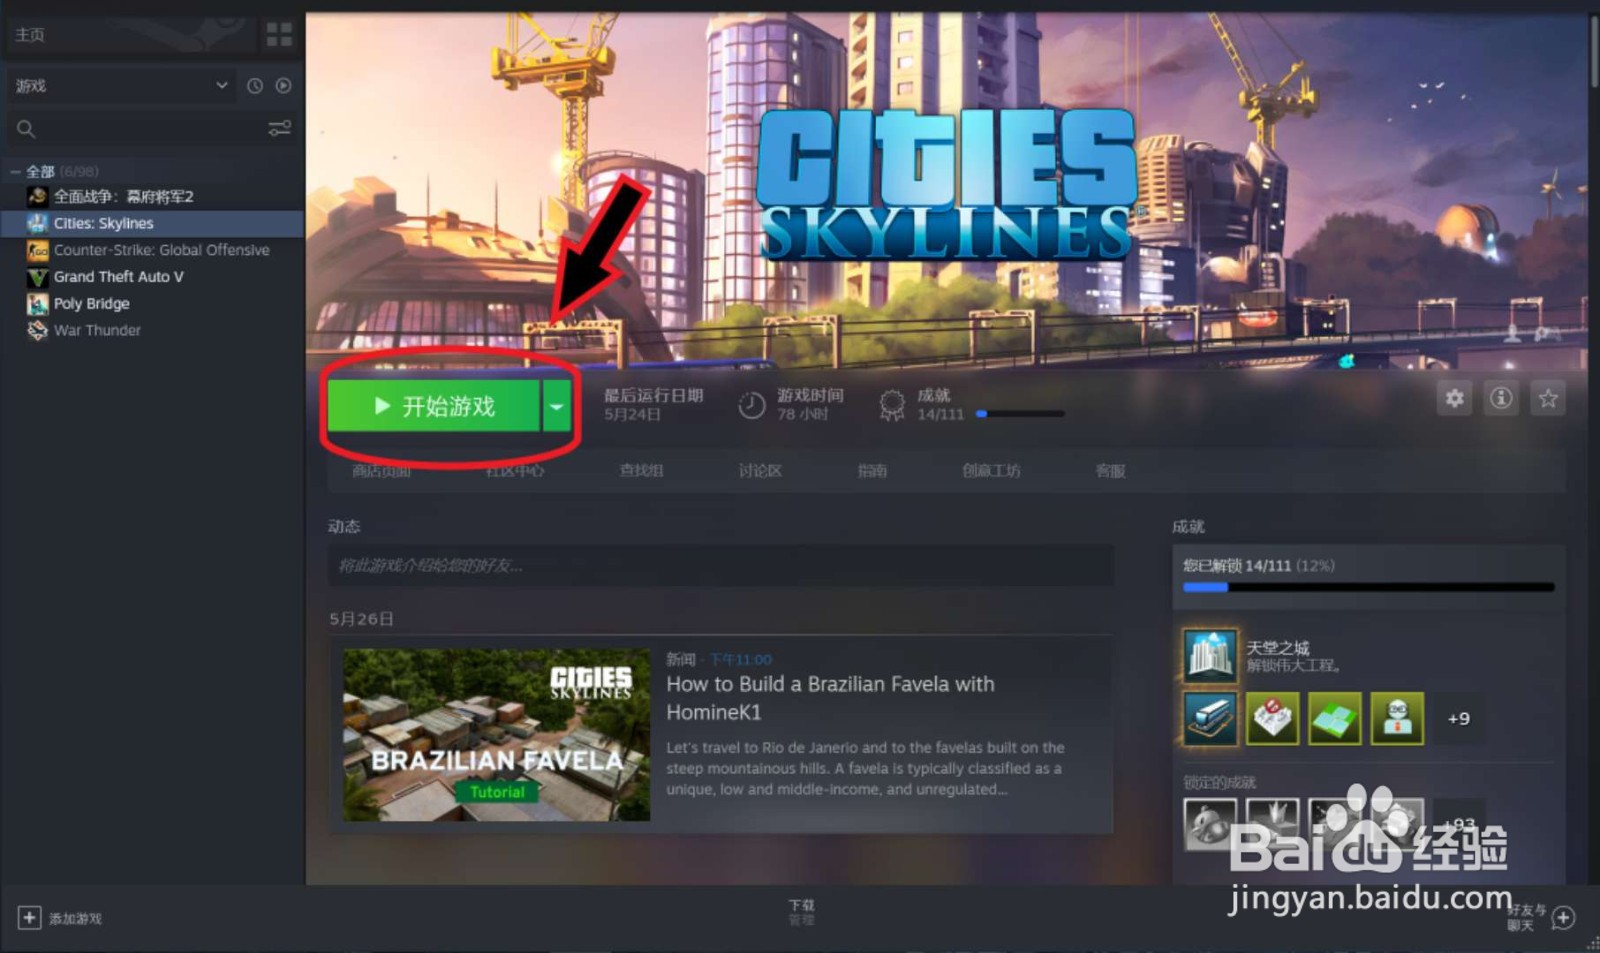
Task: Click the 锁定的成就 label
Action: (1219, 781)
